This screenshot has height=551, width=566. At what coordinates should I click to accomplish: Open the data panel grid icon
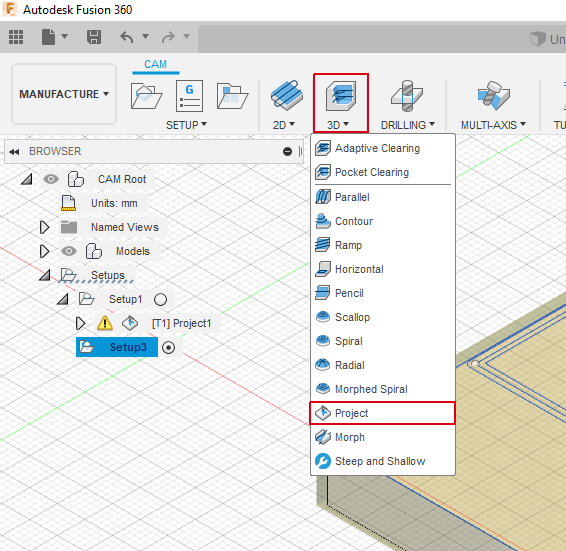point(16,37)
